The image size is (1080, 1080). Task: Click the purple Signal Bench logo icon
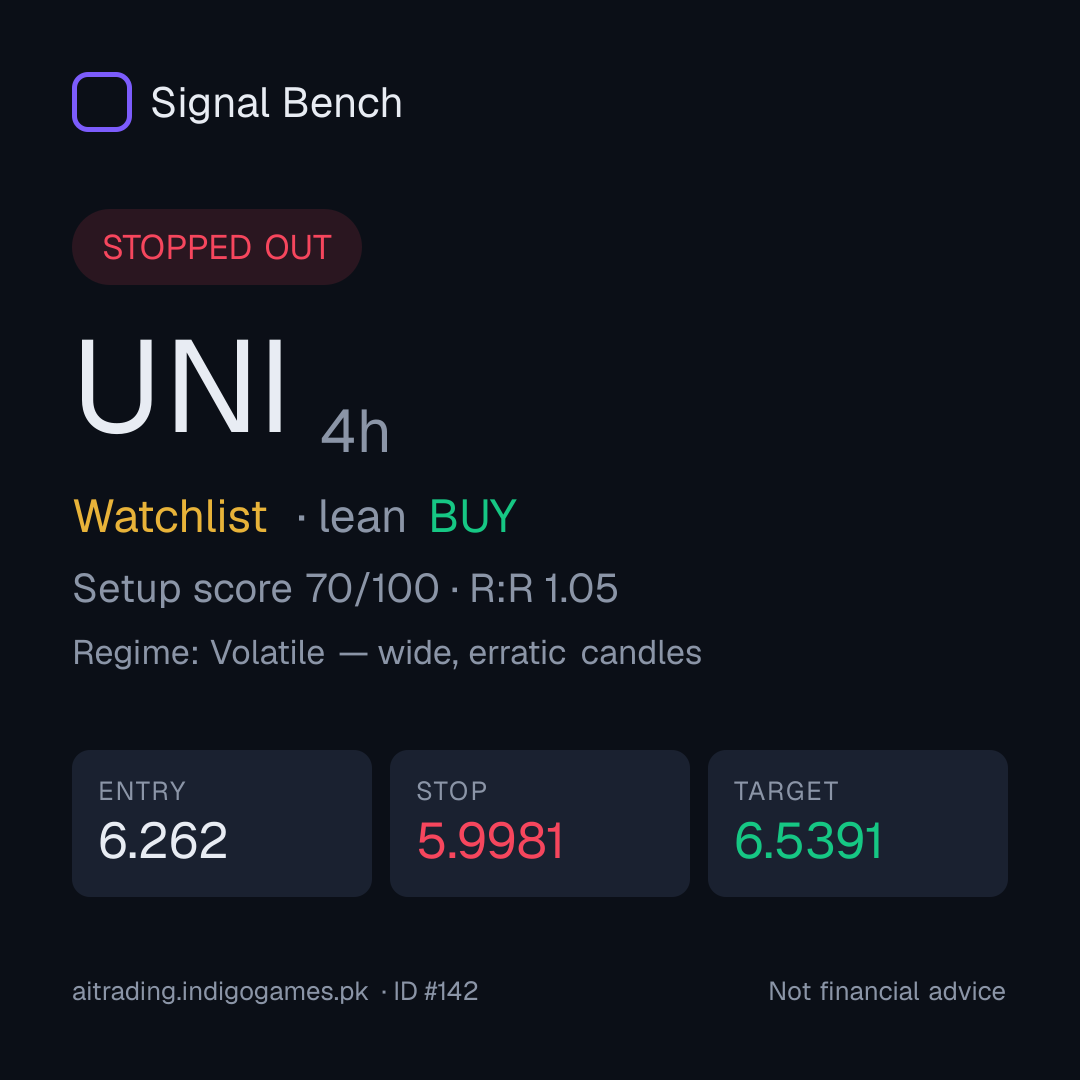tap(102, 102)
